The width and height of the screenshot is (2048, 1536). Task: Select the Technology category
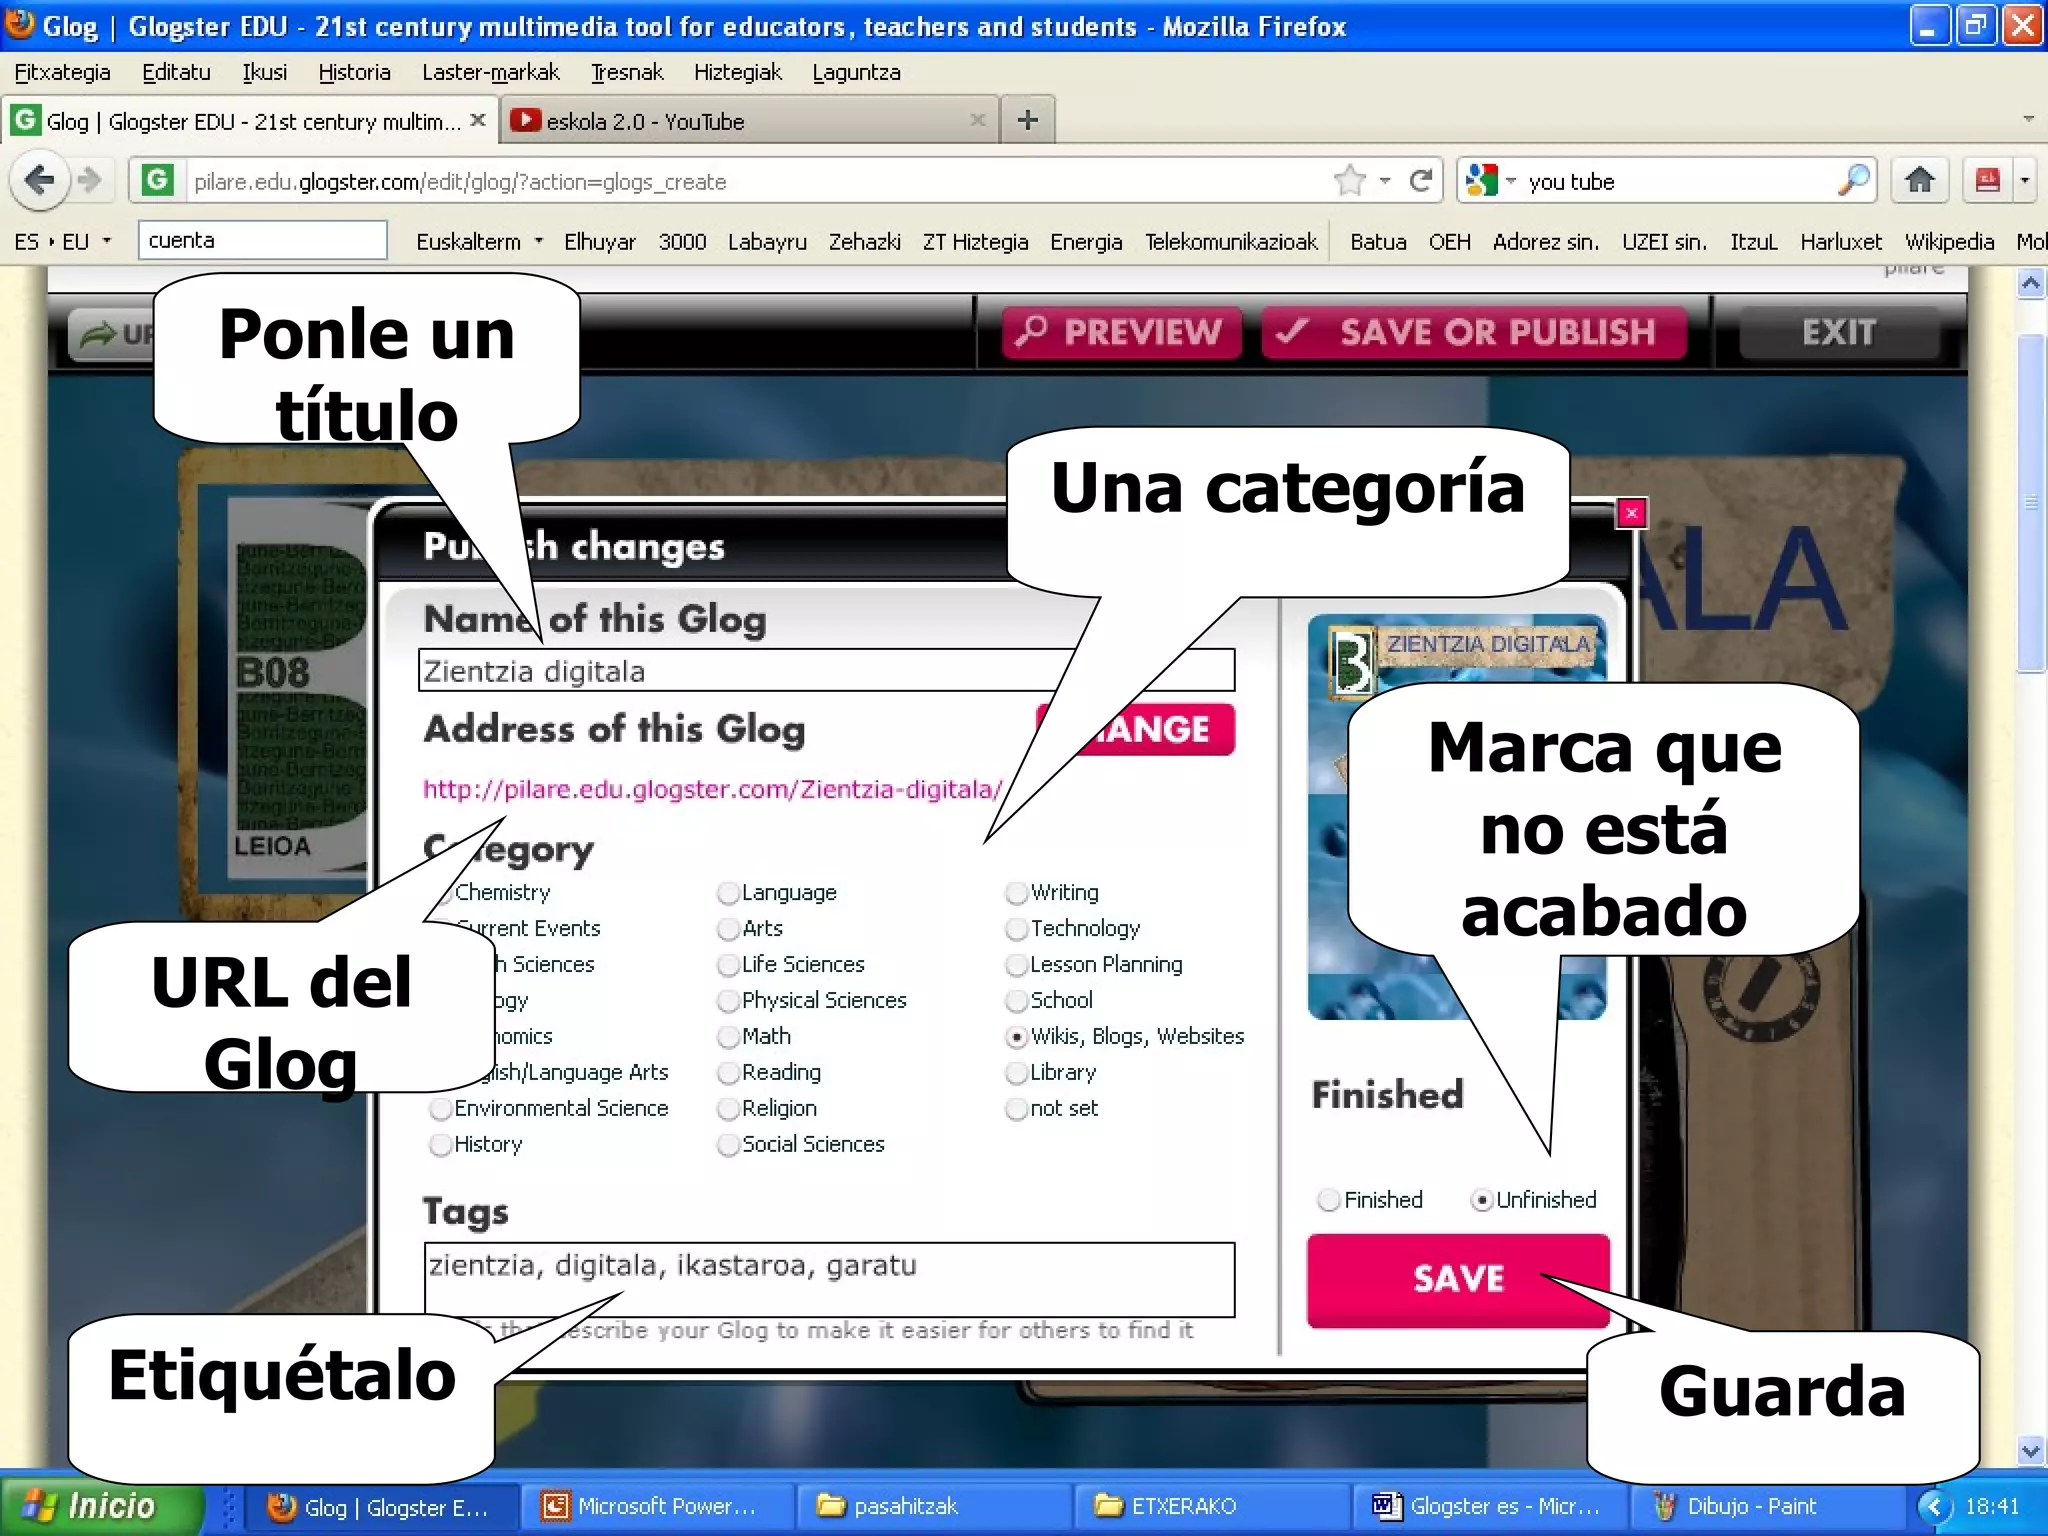coord(1016,928)
